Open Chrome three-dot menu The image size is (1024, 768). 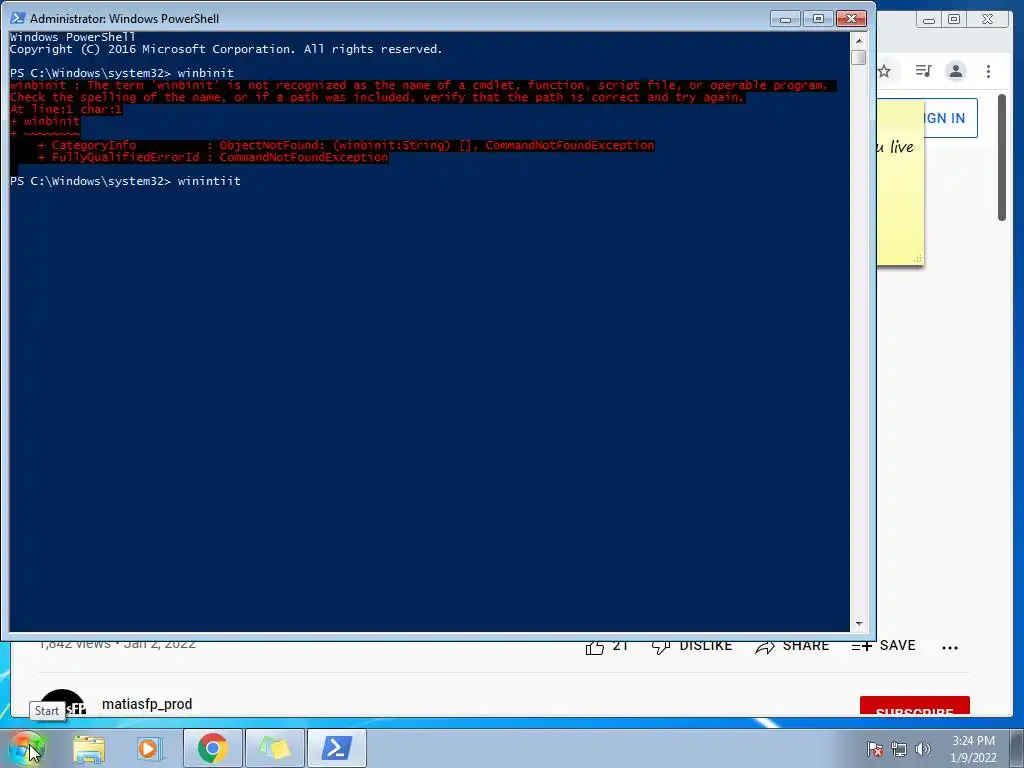pyautogui.click(x=989, y=71)
